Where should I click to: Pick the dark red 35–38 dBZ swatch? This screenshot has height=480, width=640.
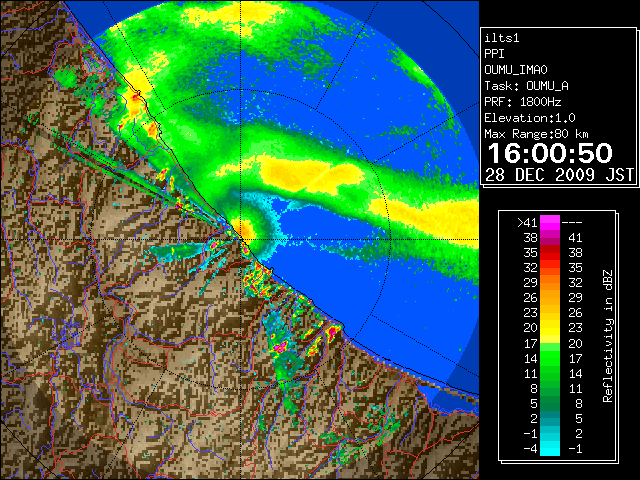pyautogui.click(x=550, y=253)
